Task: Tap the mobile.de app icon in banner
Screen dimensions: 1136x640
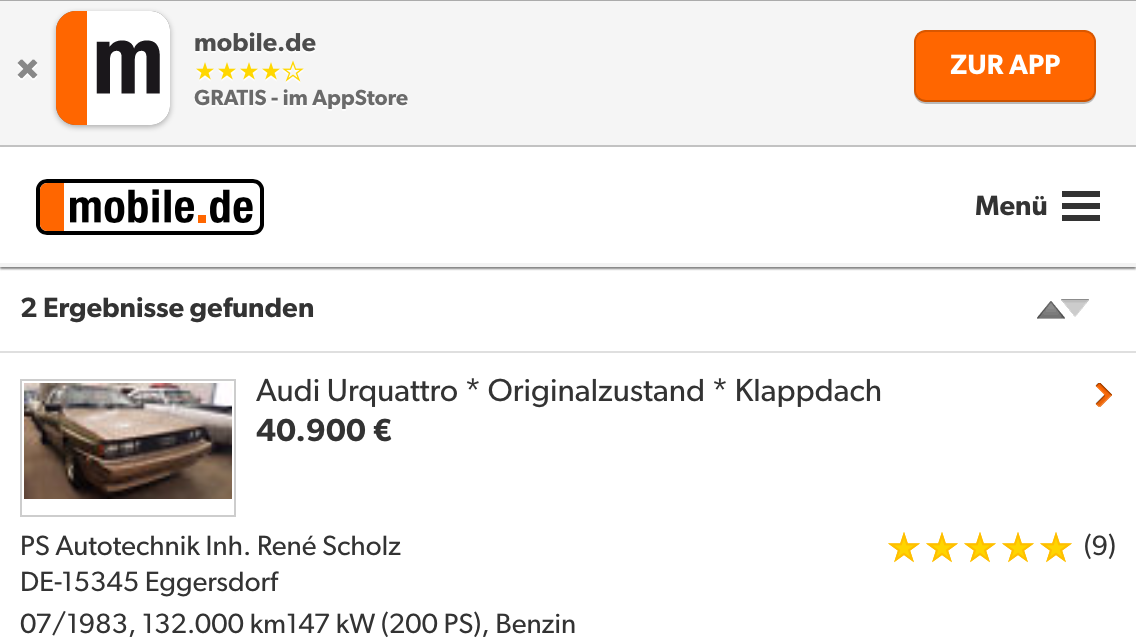Action: coord(113,68)
